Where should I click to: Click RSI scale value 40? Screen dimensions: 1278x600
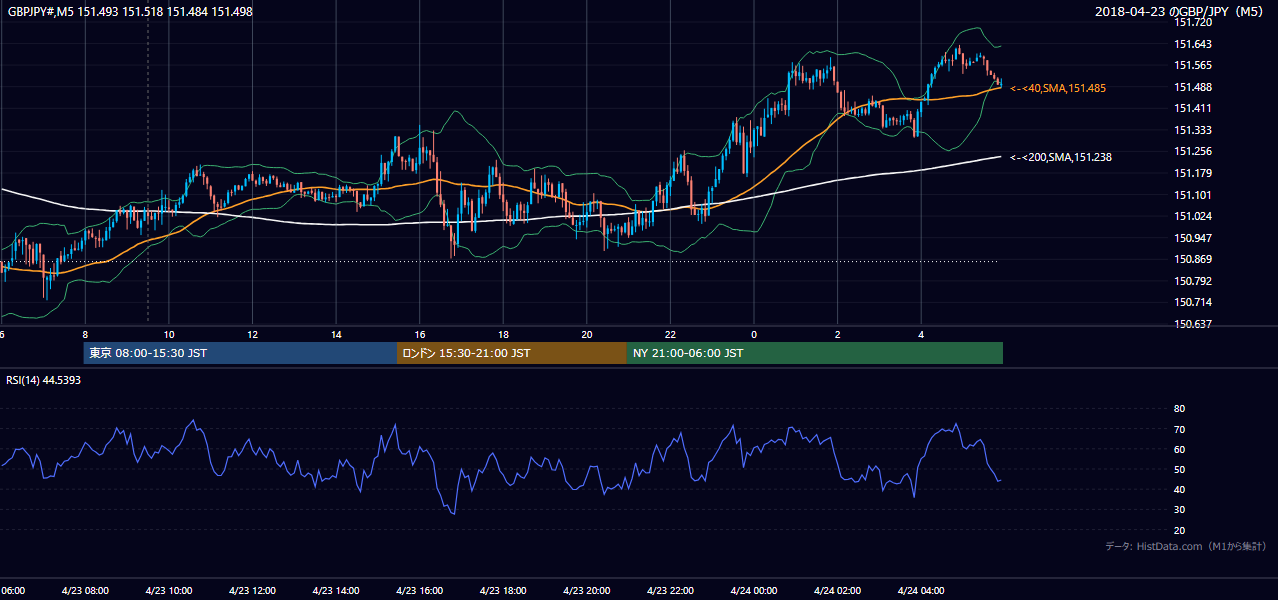(x=1179, y=489)
